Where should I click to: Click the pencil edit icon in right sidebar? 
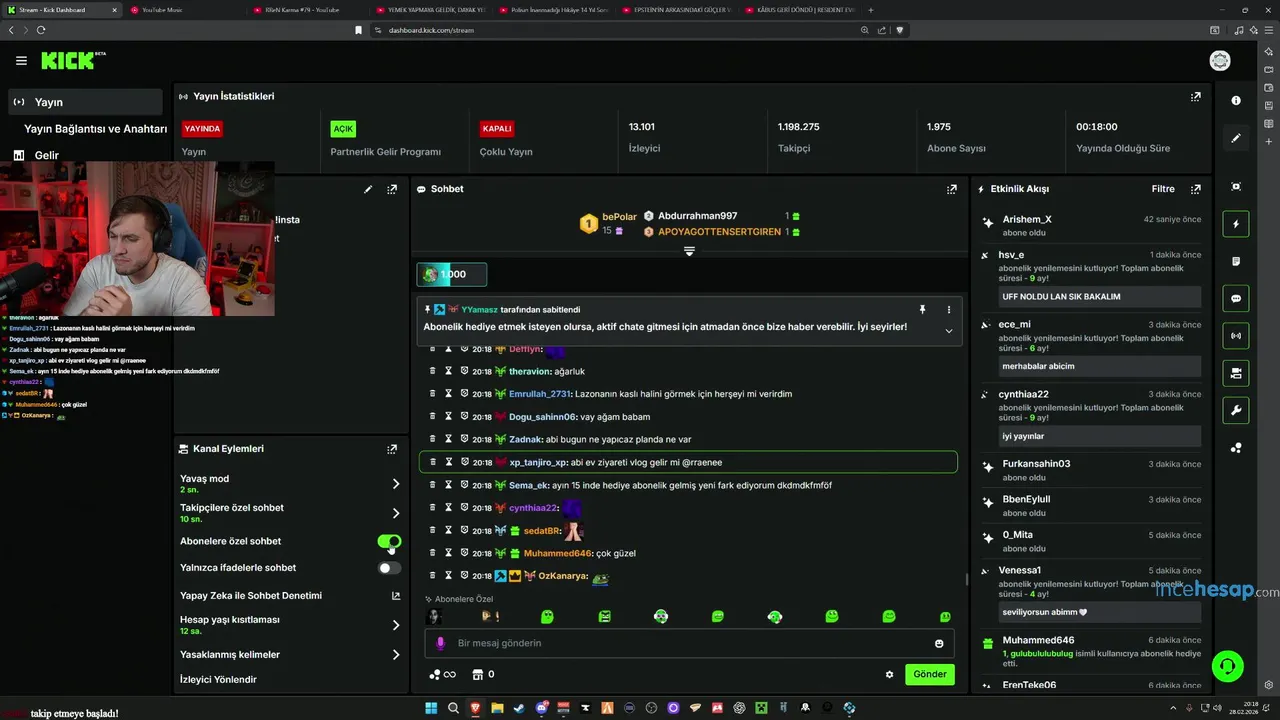pos(1236,138)
